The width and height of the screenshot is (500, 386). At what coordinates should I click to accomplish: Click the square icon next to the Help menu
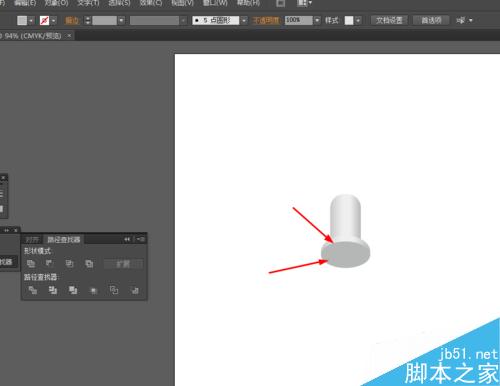point(281,3)
